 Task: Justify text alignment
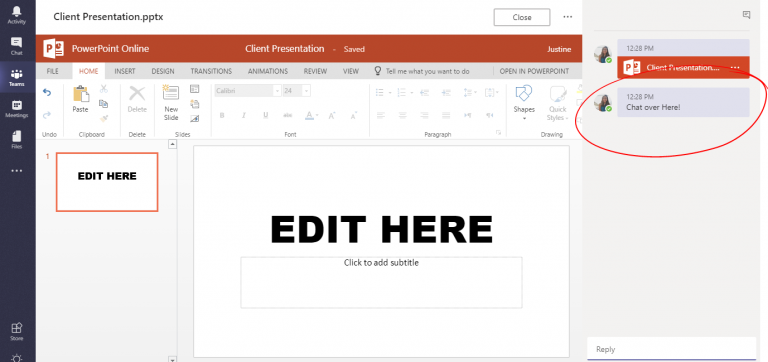click(446, 115)
